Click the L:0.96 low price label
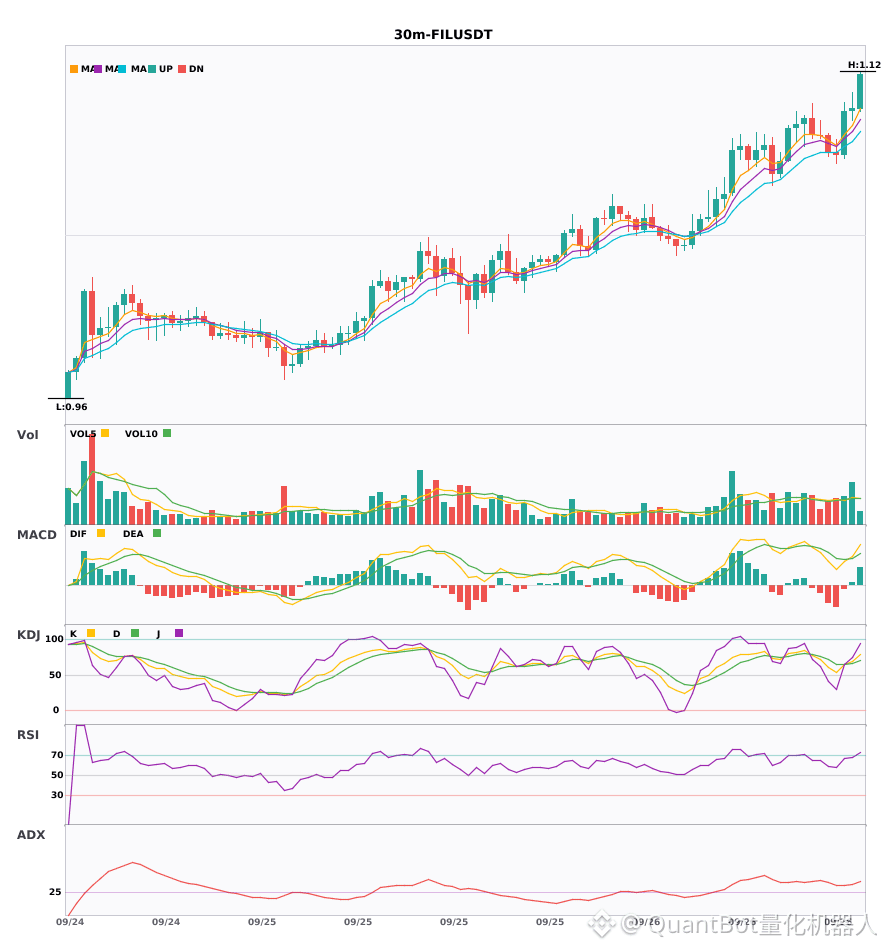Viewport: 885px width, 950px height. click(x=71, y=407)
